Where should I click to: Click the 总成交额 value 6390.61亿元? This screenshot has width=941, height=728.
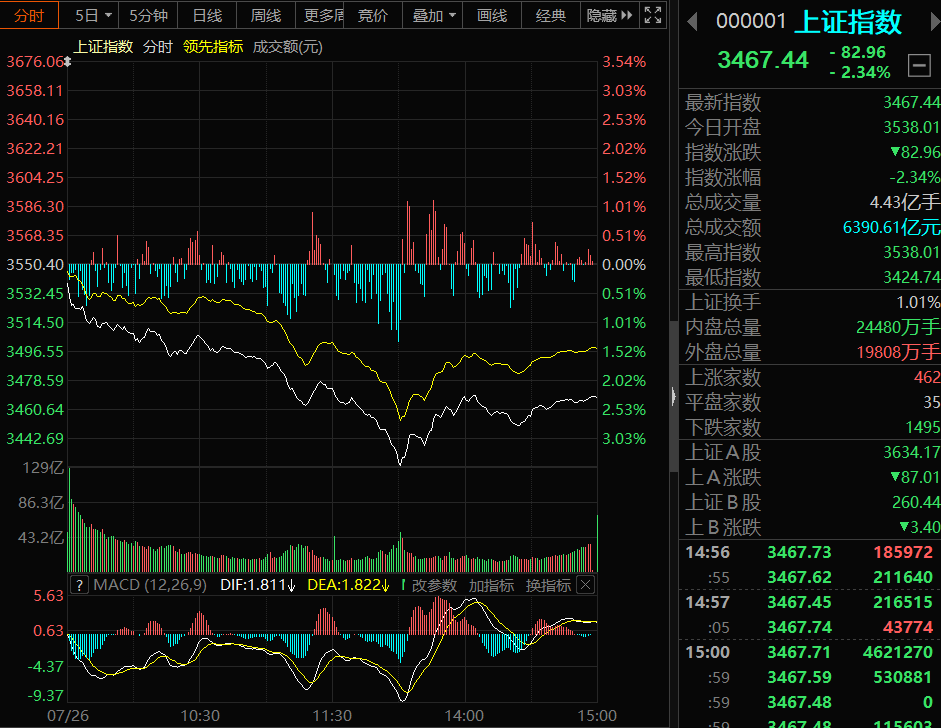(891, 227)
